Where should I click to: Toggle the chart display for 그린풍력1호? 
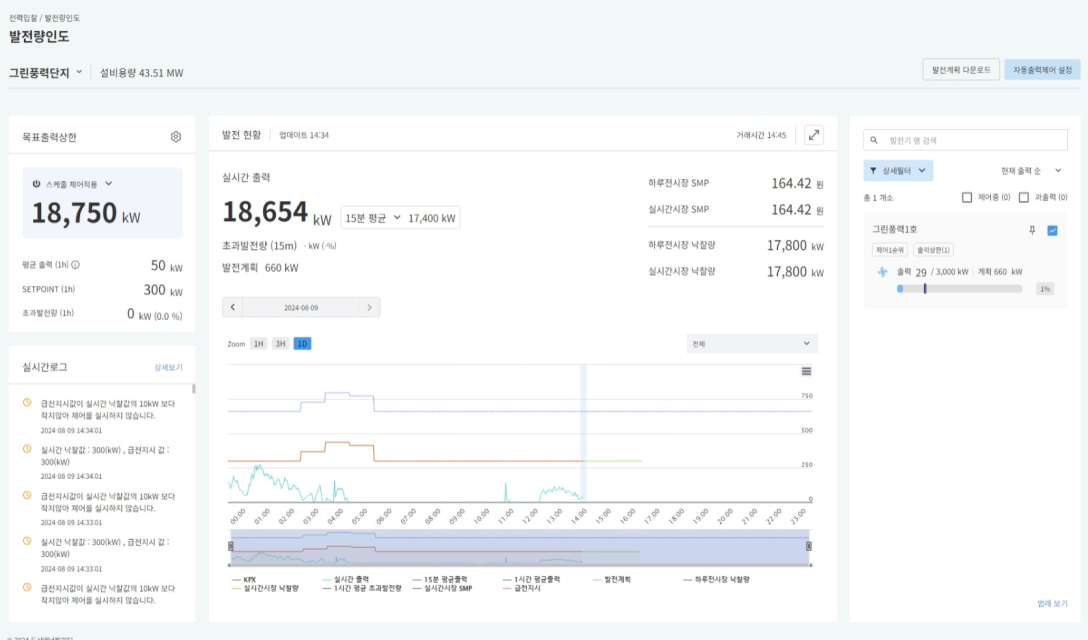click(x=1053, y=230)
